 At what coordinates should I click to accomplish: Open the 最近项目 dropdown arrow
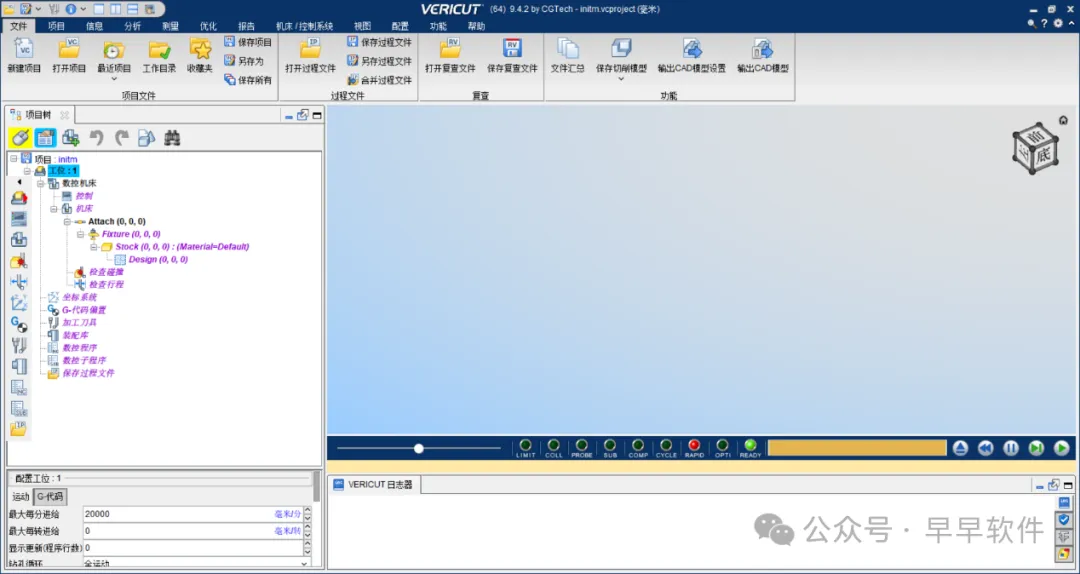click(114, 79)
